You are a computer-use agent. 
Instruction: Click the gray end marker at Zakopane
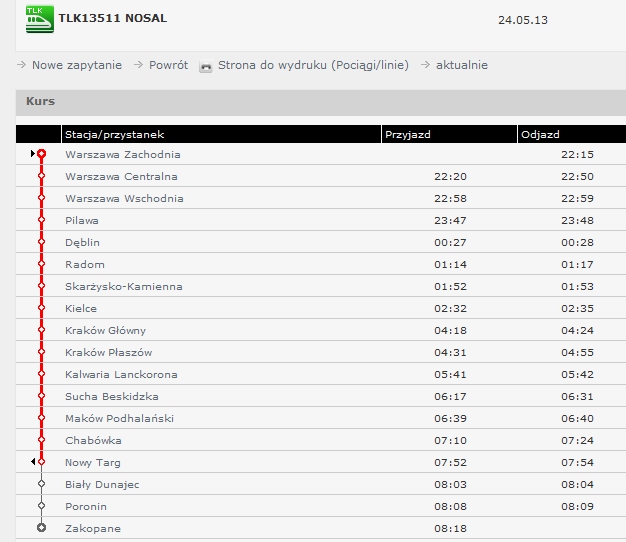[42, 528]
